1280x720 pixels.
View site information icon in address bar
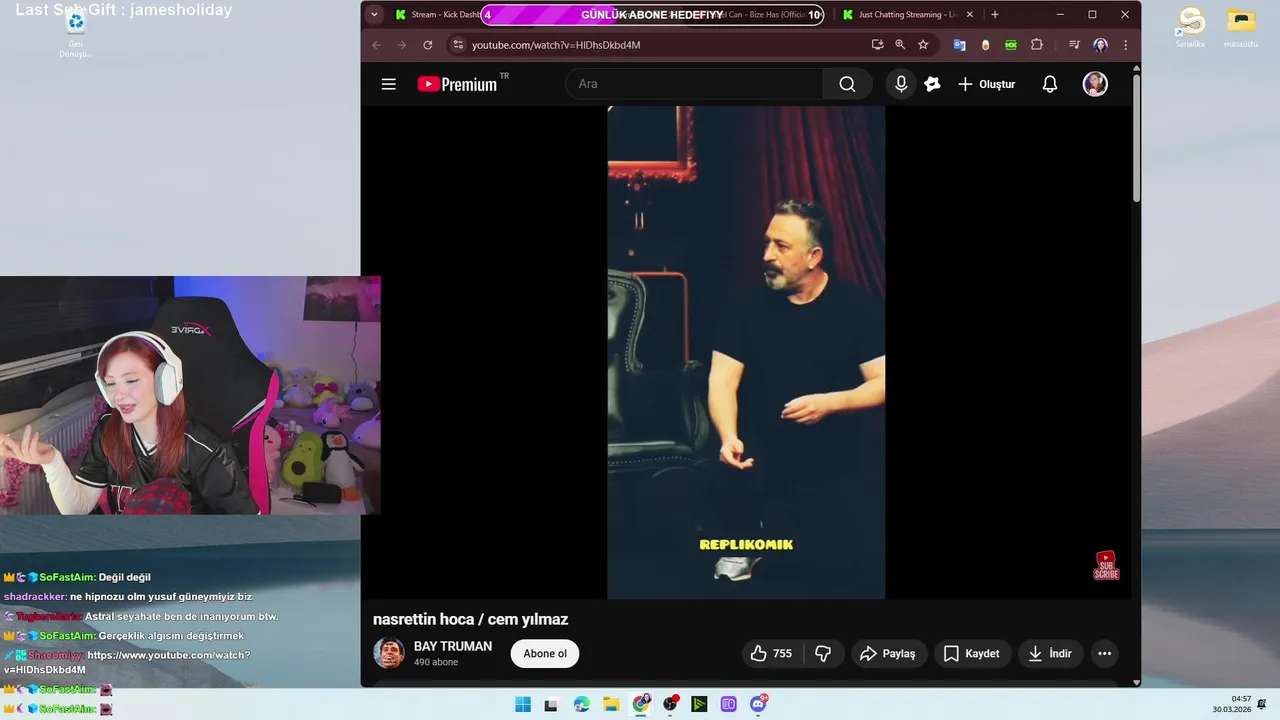[x=458, y=45]
